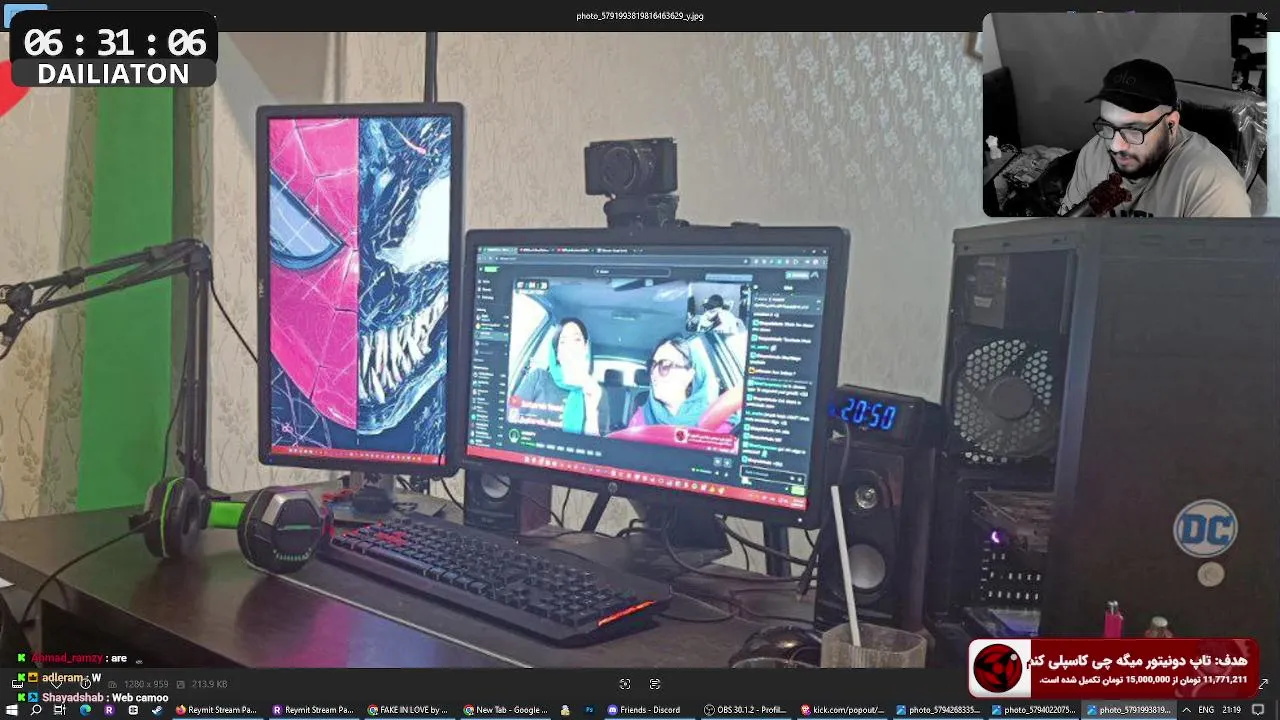Select active photo_5791993819 taskbar window
Viewport: 1280px width, 720px height.
pyautogui.click(x=1129, y=710)
